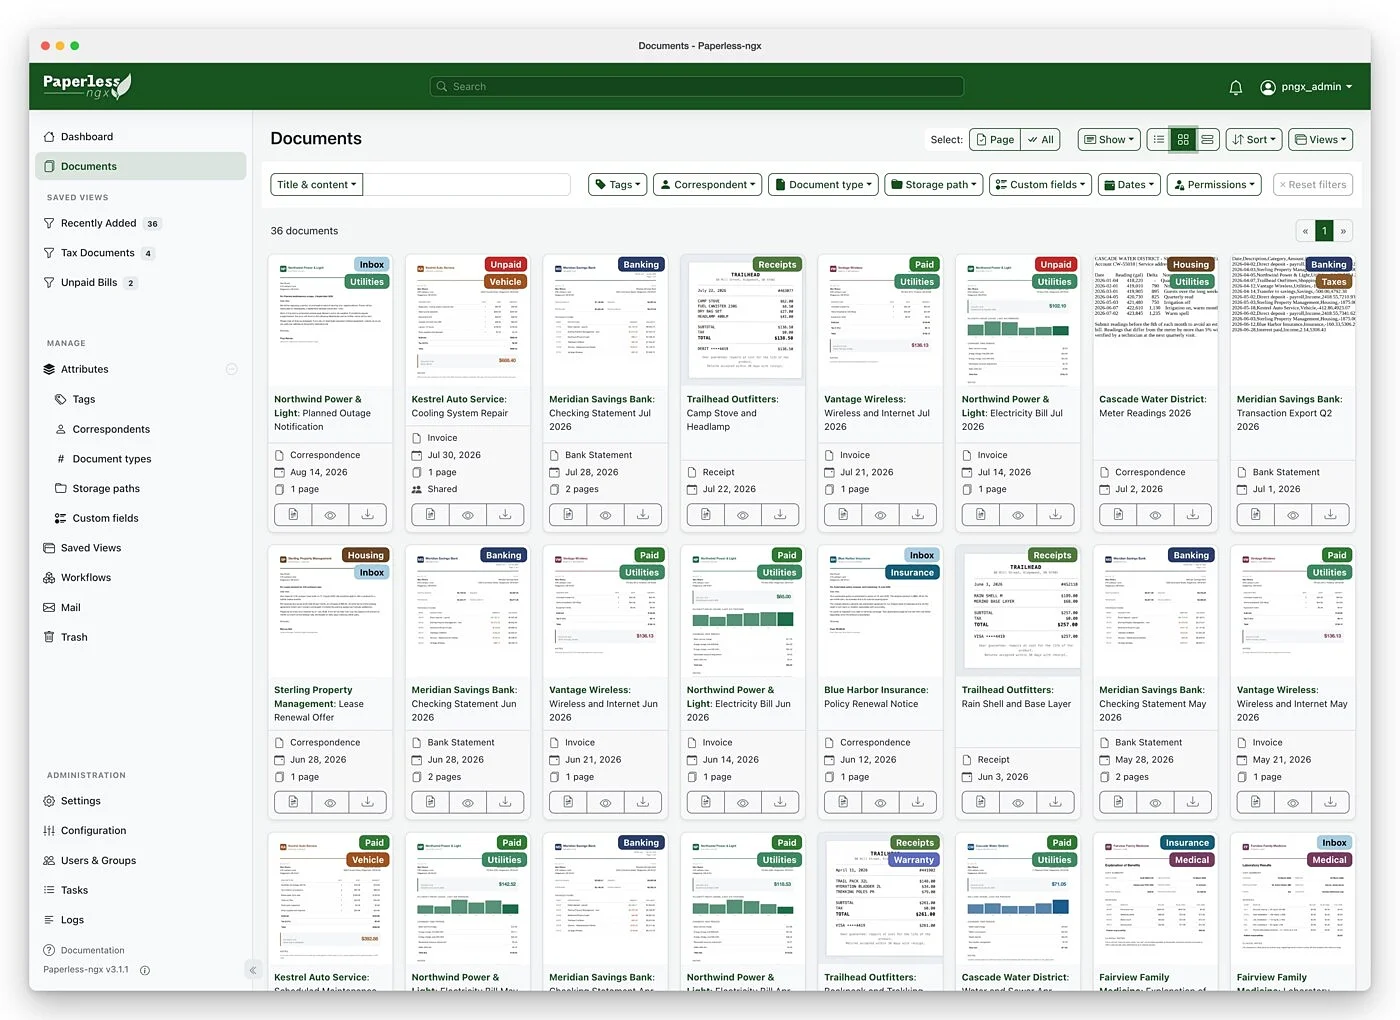Viewport: 1400px width, 1020px height.
Task: Open the Show dropdown
Action: pos(1109,140)
